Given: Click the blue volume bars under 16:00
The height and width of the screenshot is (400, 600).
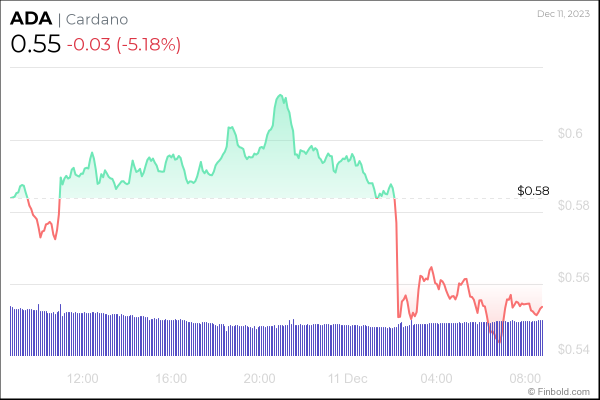Looking at the screenshot, I should pyautogui.click(x=171, y=338).
